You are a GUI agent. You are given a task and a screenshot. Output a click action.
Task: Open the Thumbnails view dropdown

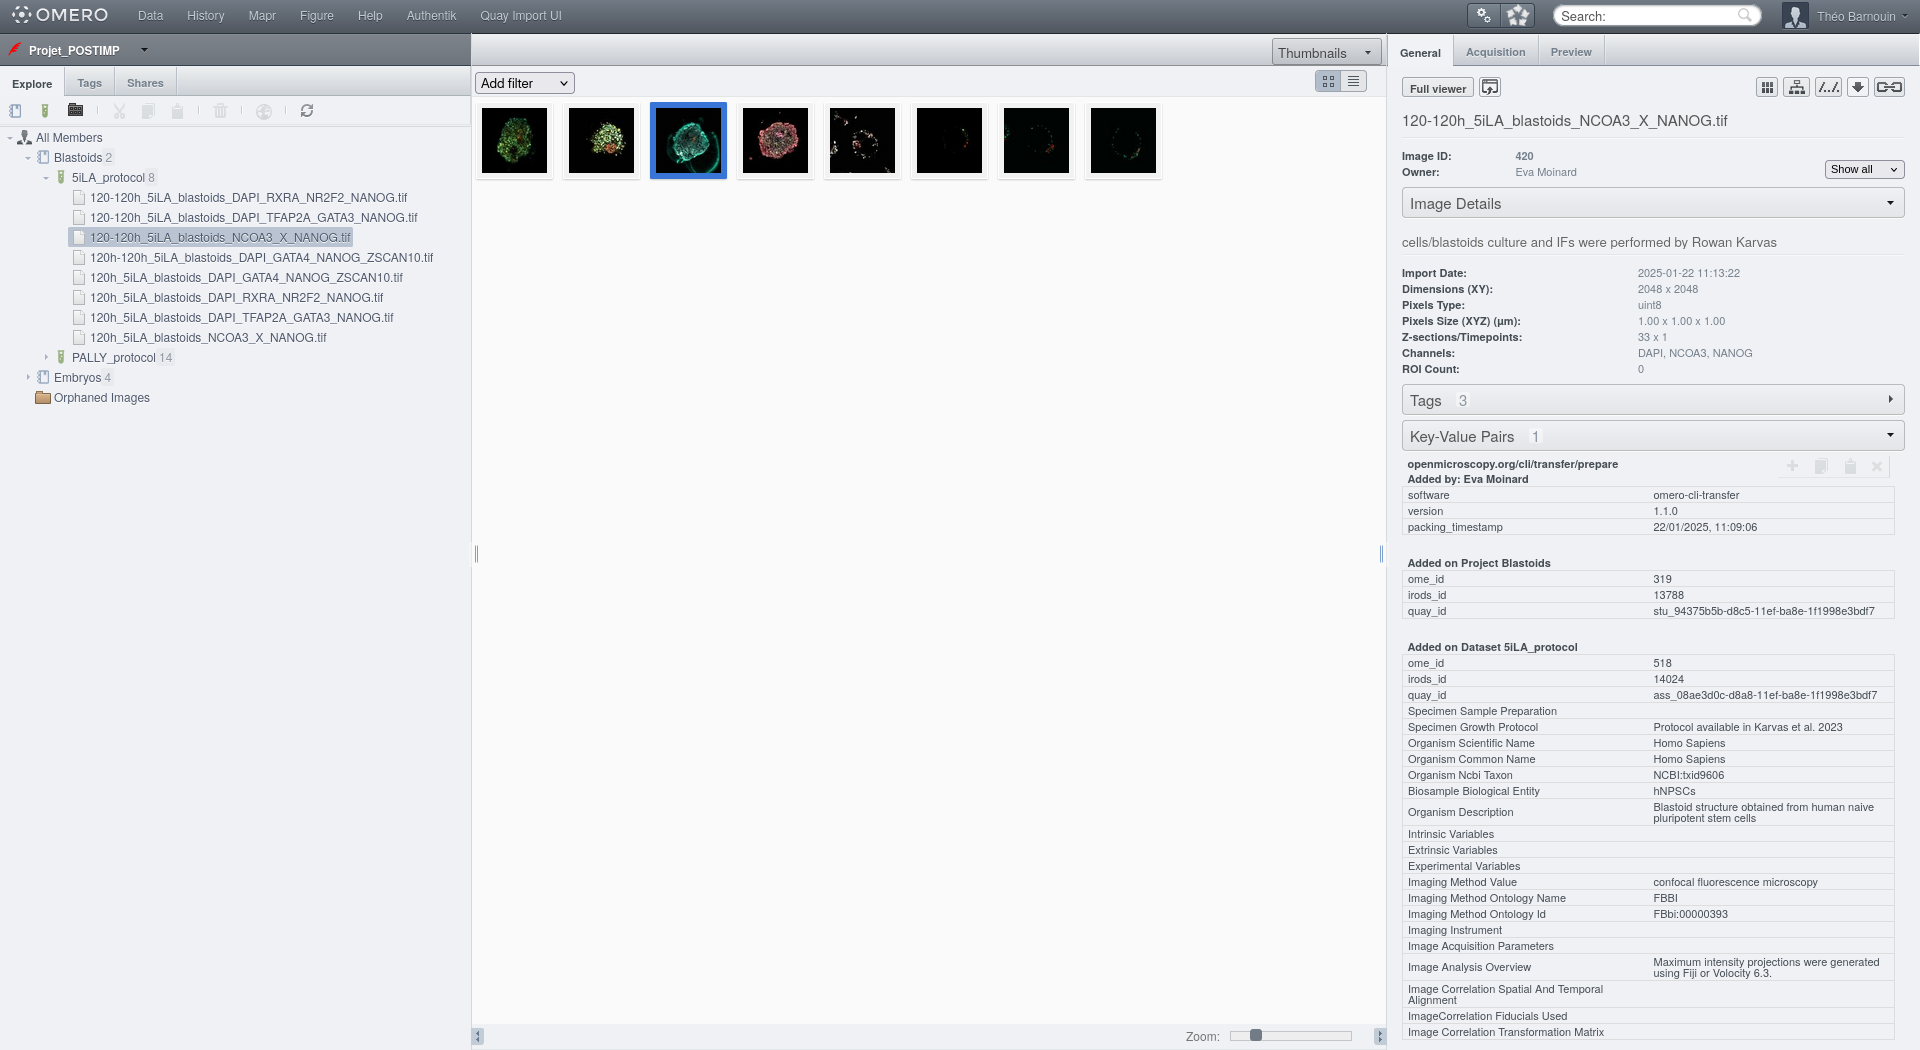click(x=1325, y=53)
